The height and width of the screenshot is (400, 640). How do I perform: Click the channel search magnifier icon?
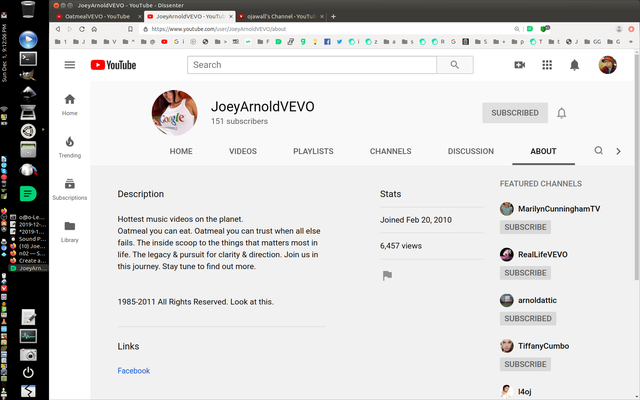(598, 151)
